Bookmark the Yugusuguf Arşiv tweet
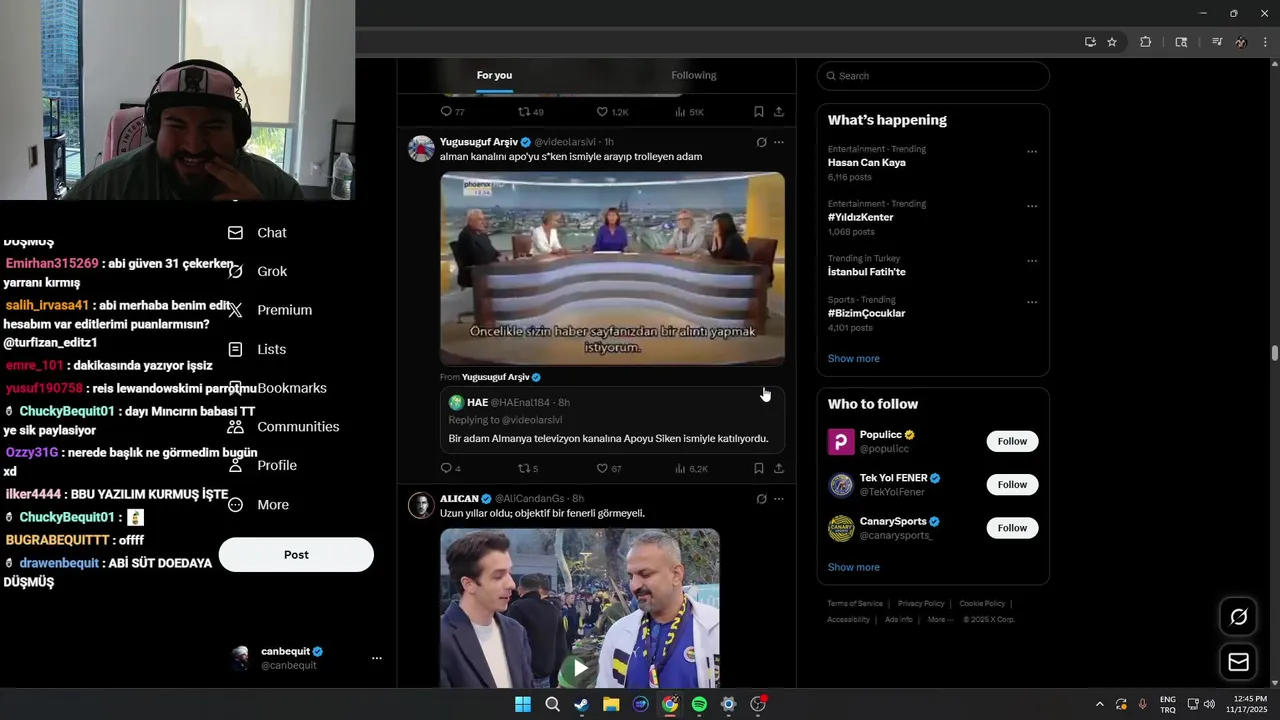The image size is (1280, 720). 759,468
